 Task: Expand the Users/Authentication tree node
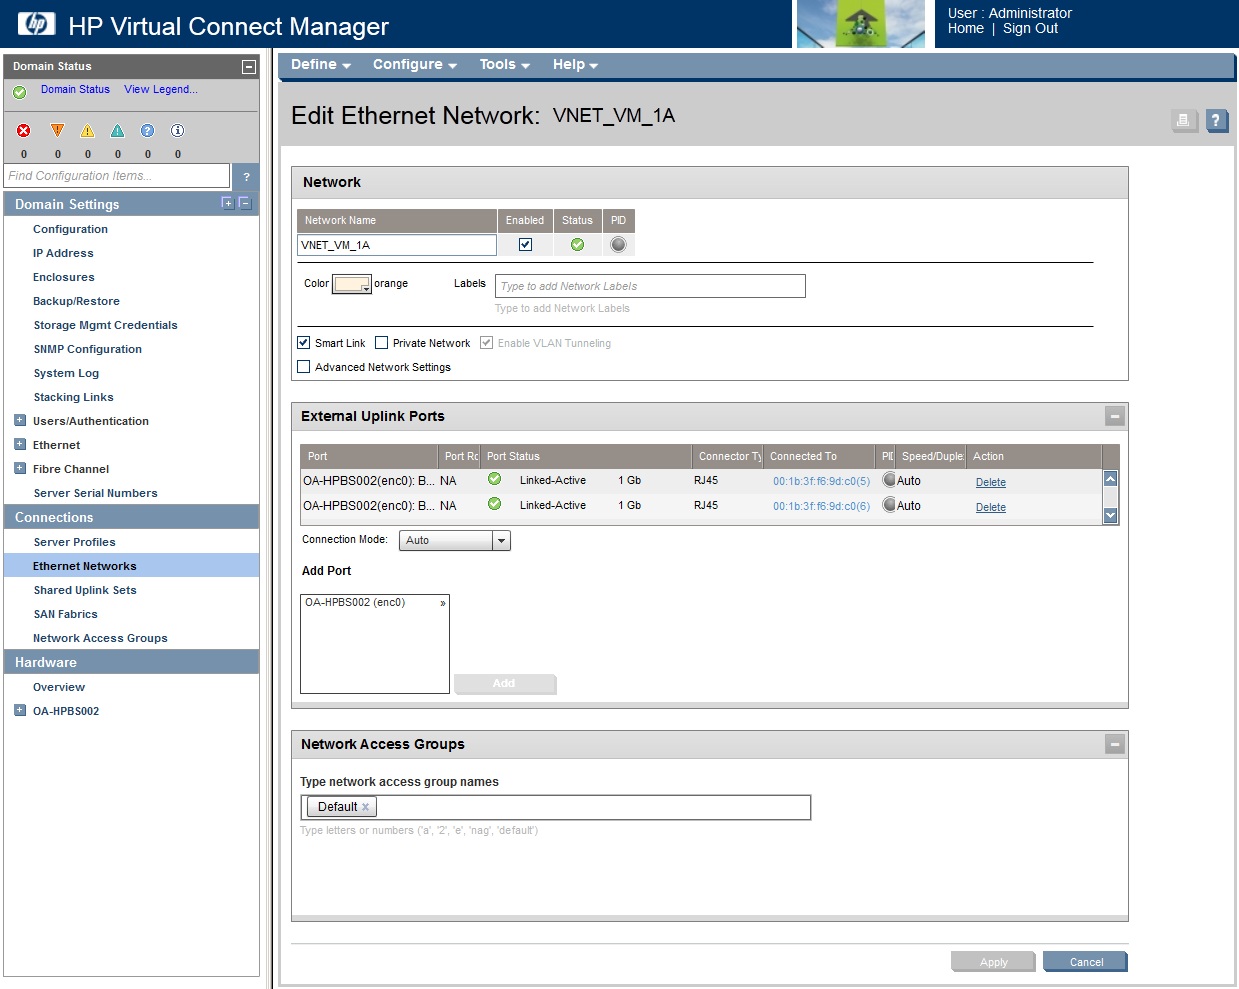(x=20, y=420)
